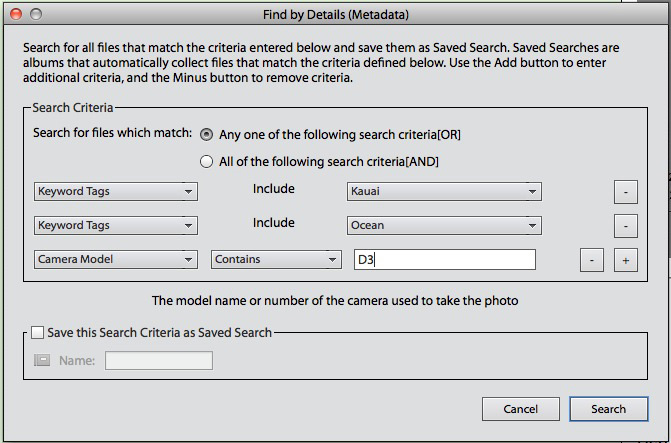The width and height of the screenshot is (671, 443).
Task: Select Any one of the criteria [OR]
Action: tap(206, 135)
